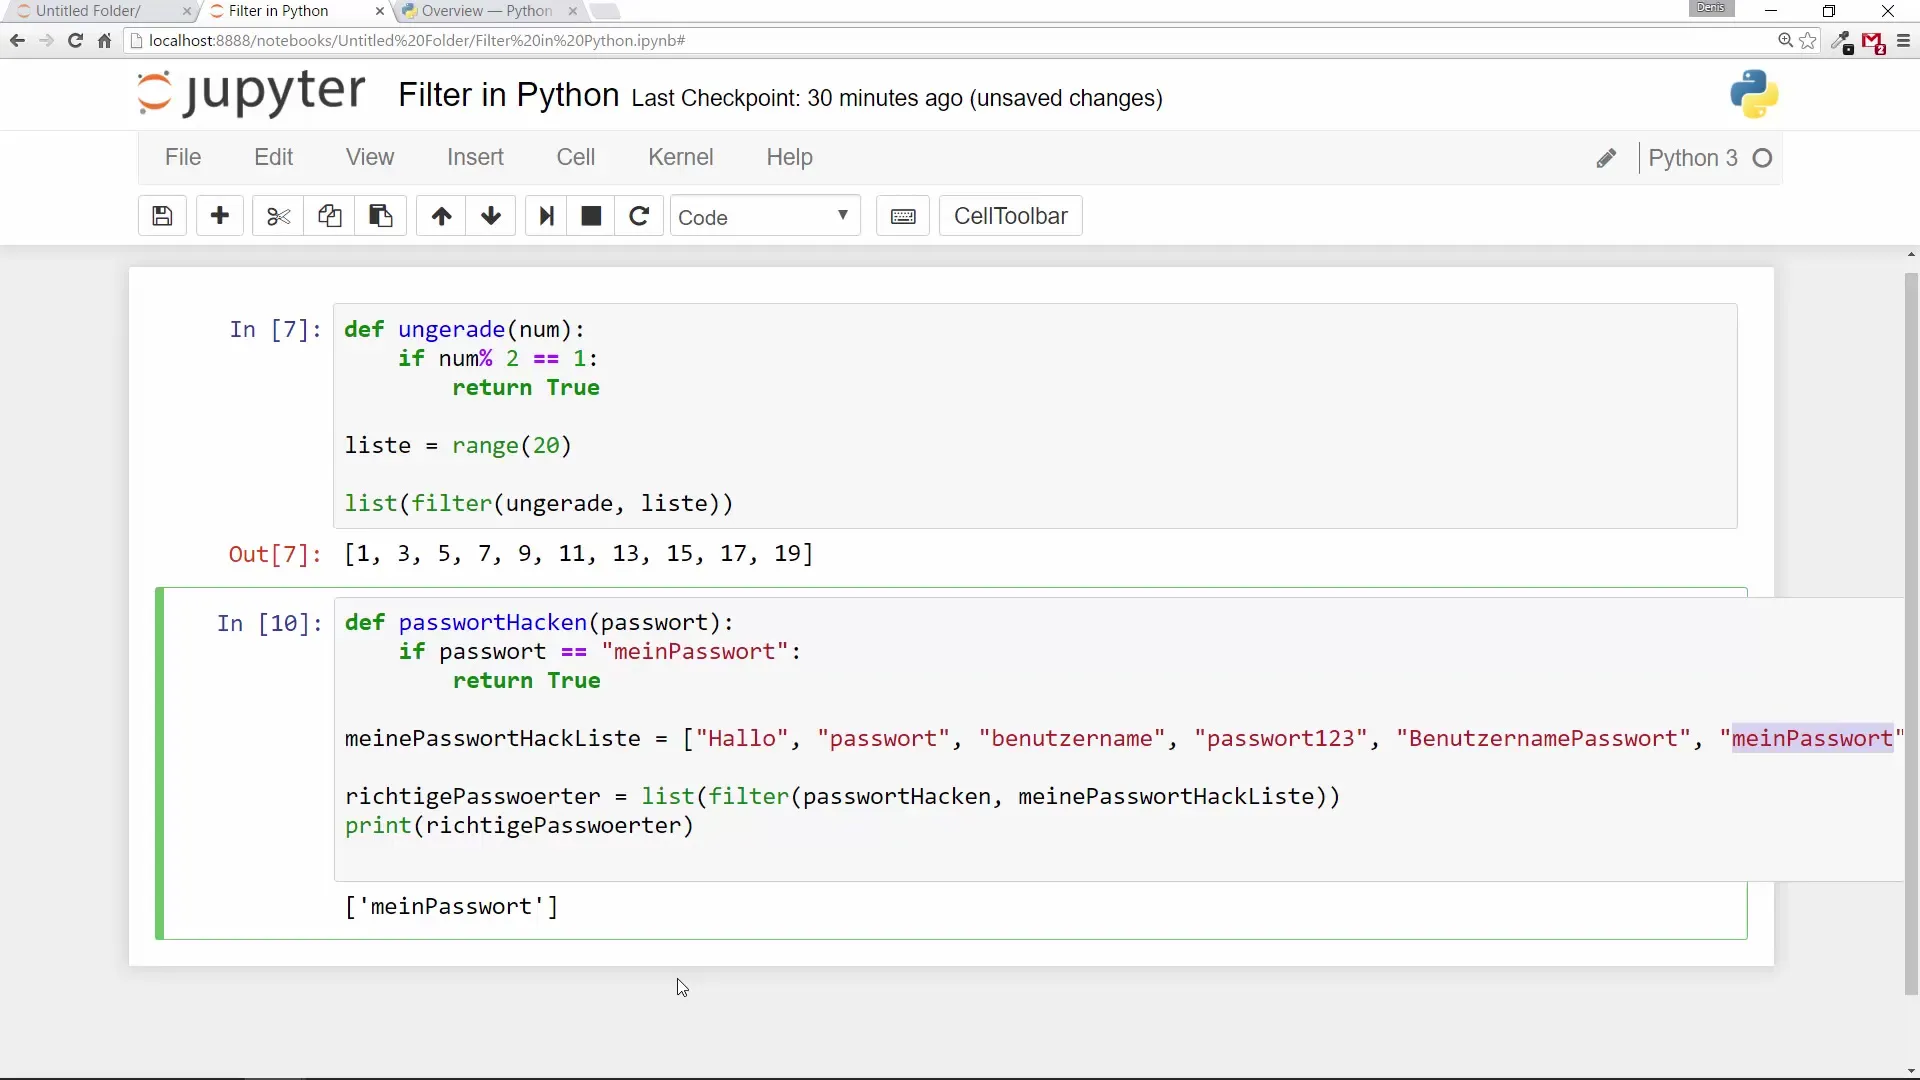Click the In [7] prompt label
Image resolution: width=1920 pixels, height=1080 pixels.
275,330
